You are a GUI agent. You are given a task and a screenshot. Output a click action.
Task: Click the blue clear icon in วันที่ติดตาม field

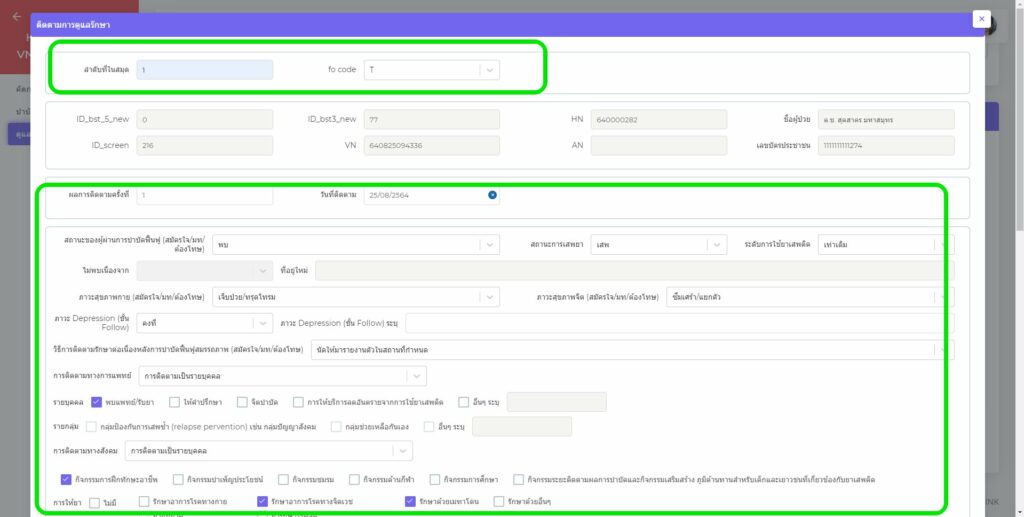coord(492,195)
